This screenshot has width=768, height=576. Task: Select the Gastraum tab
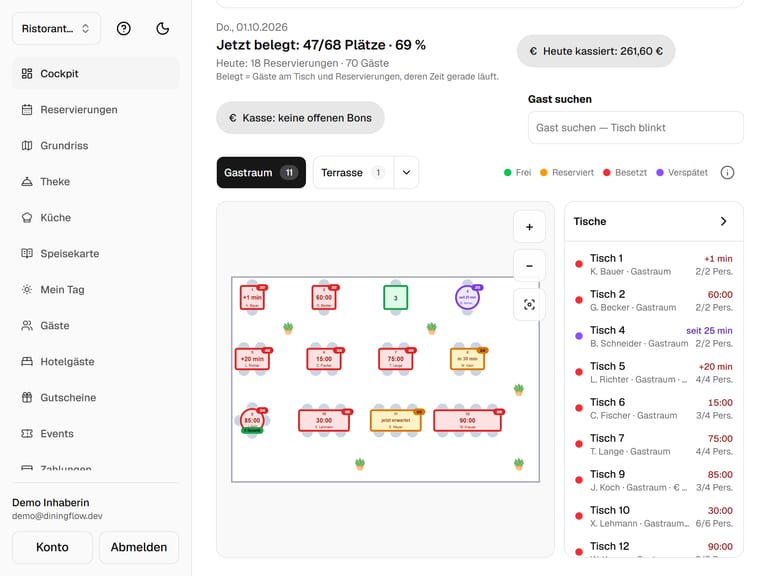261,172
